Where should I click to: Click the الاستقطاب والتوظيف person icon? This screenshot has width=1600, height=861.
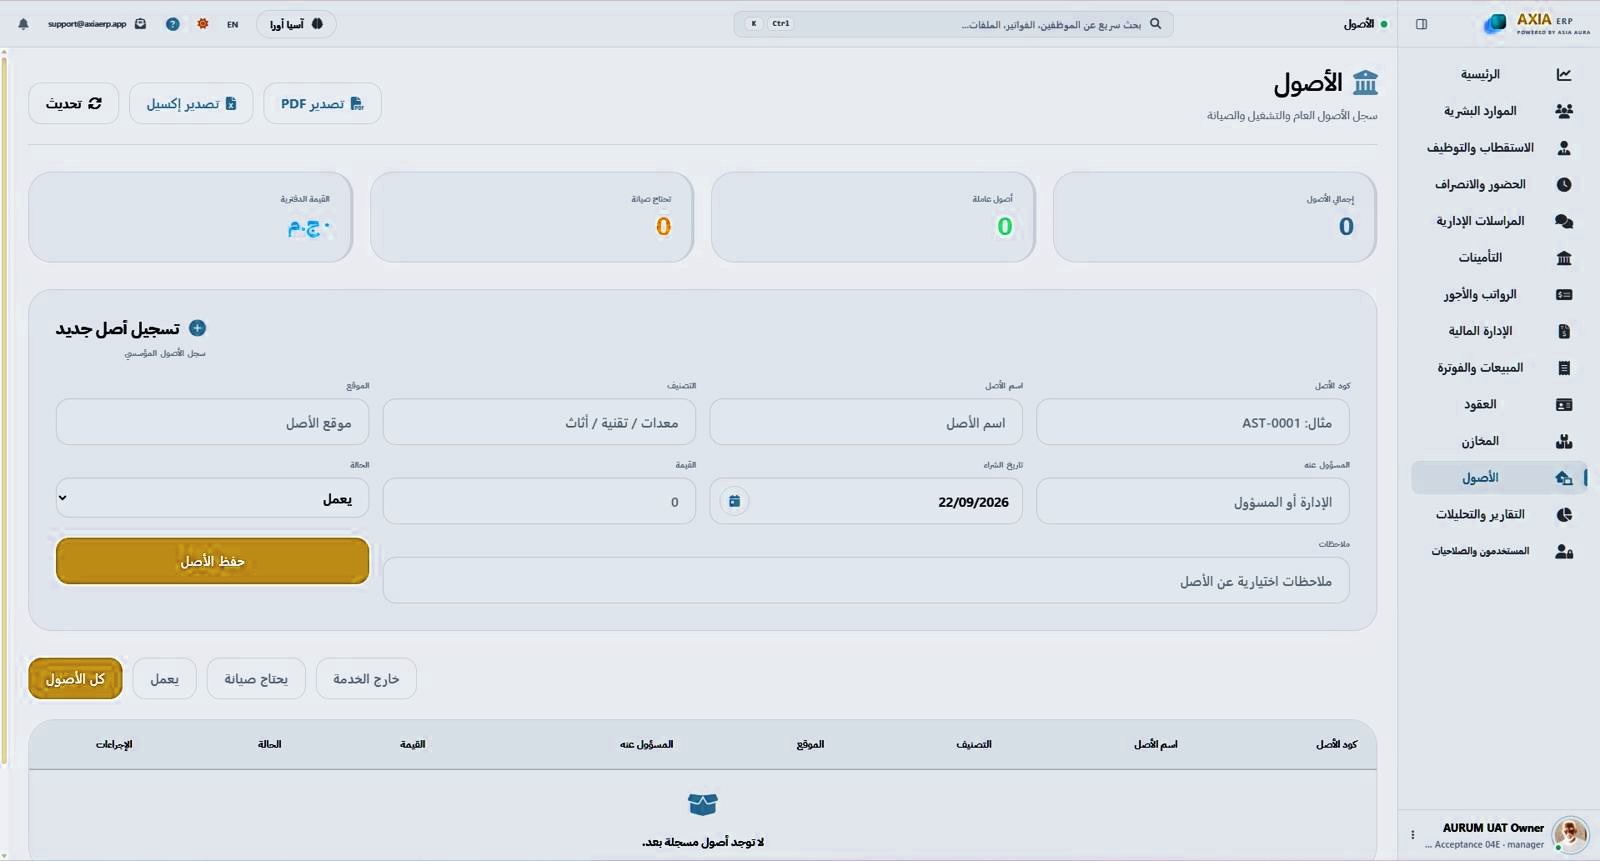pyautogui.click(x=1564, y=148)
